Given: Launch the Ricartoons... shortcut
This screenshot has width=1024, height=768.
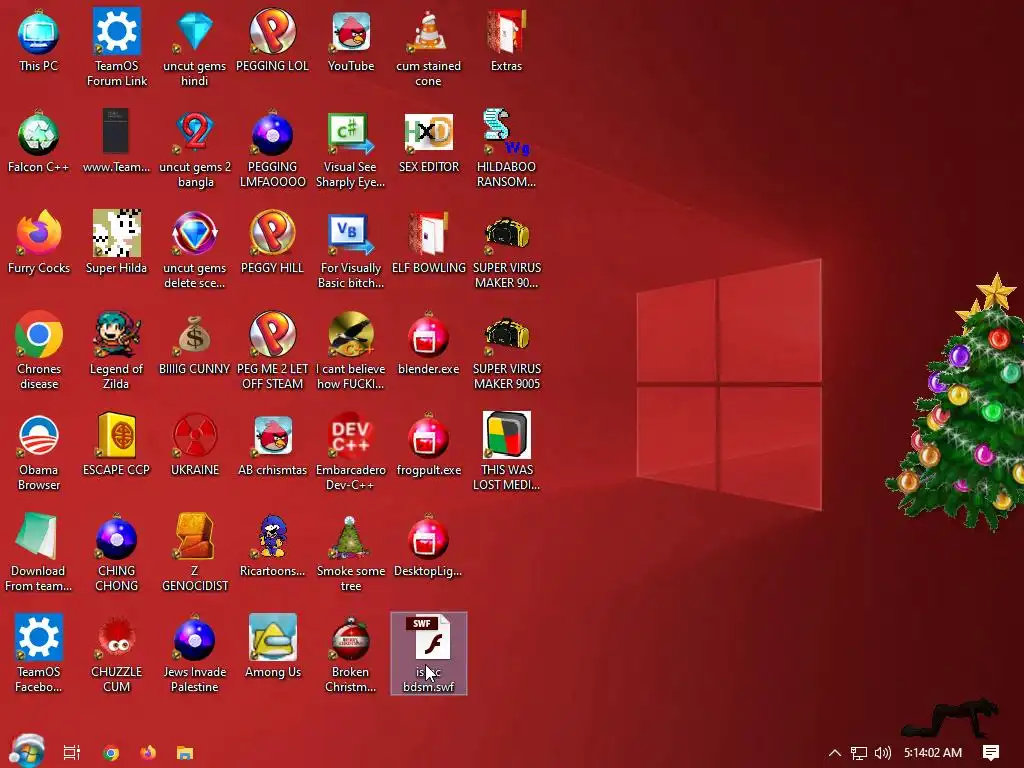Looking at the screenshot, I should [272, 547].
